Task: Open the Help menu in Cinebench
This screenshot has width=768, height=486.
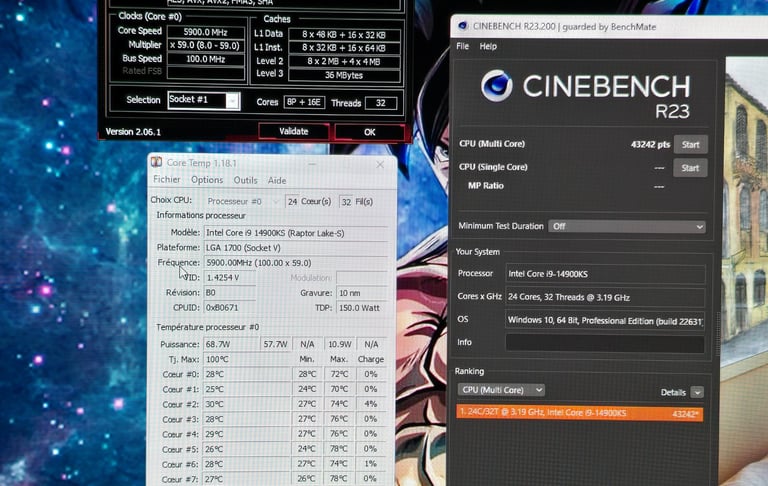Action: [488, 46]
